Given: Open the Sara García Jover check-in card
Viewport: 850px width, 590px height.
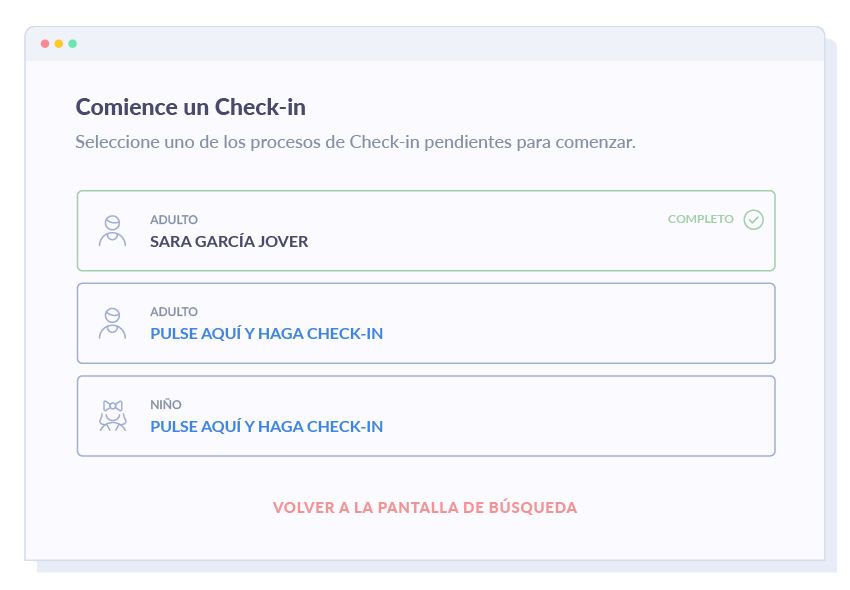Looking at the screenshot, I should click(426, 230).
